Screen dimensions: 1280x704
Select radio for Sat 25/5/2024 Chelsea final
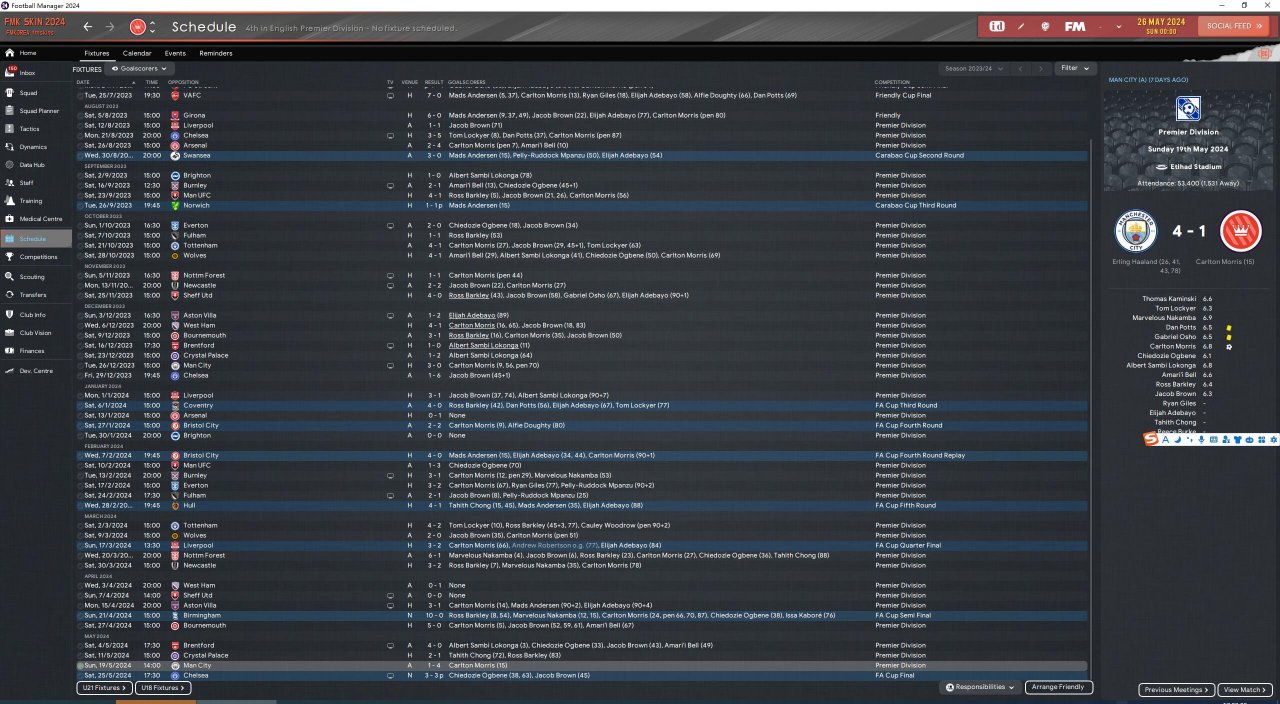tap(80, 676)
